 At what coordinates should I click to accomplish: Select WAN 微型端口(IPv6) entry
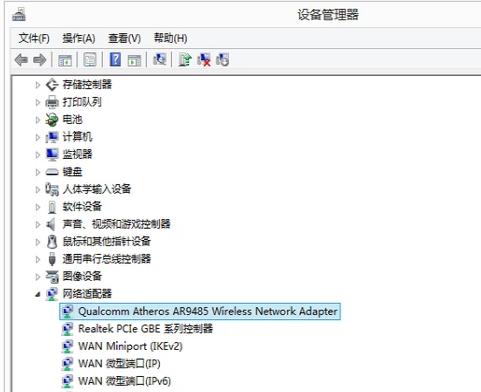124,381
